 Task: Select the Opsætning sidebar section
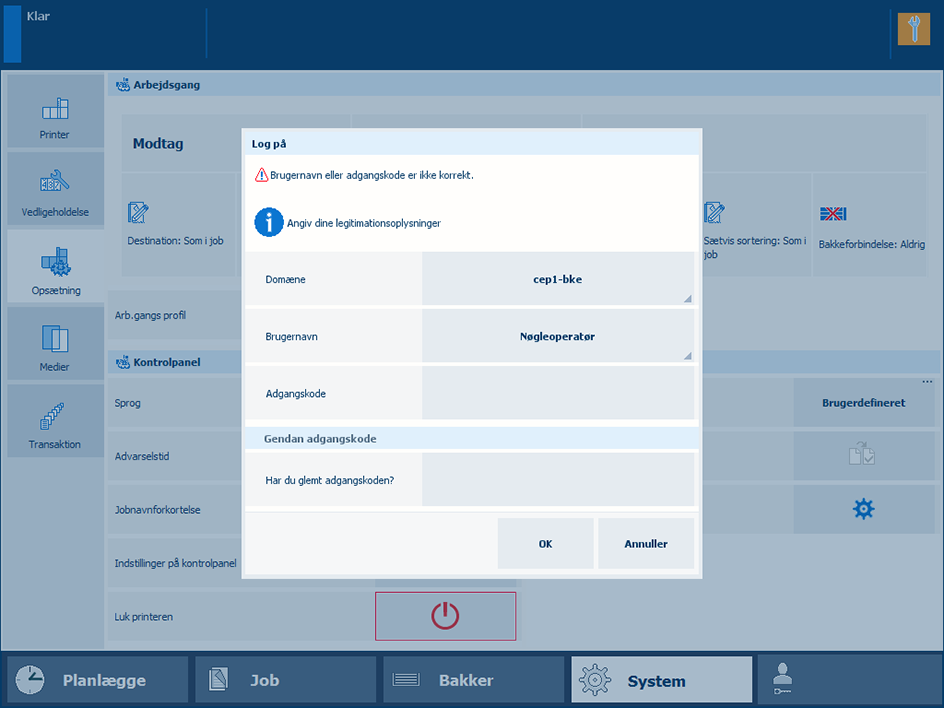coord(55,266)
